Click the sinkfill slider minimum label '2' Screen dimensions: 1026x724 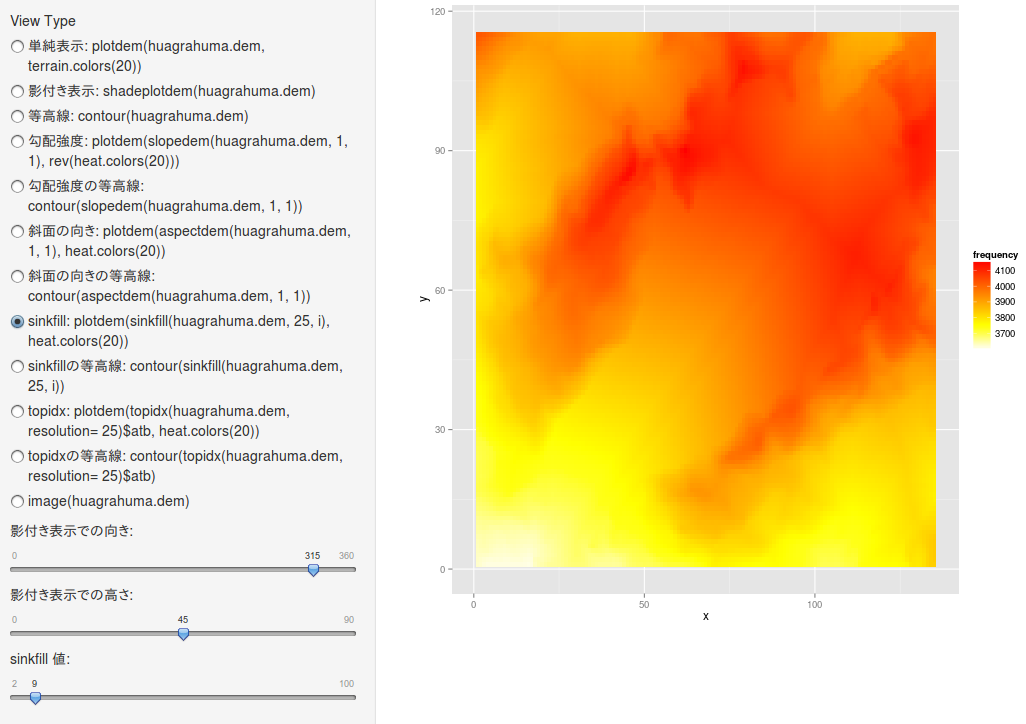[x=14, y=683]
